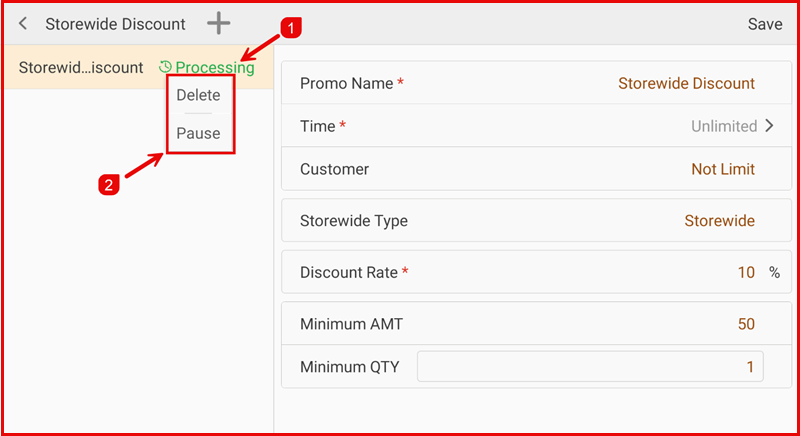Select Delete from the popup menu
The width and height of the screenshot is (800, 436).
[x=198, y=95]
